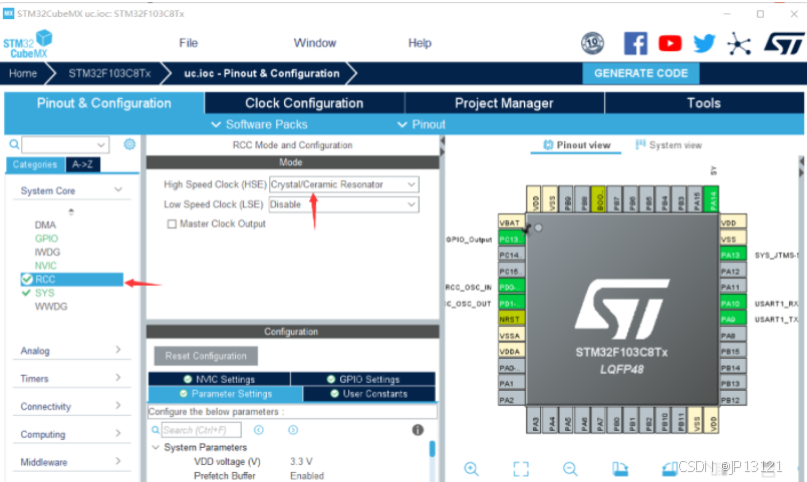Open the category search dropdown arrow

click(101, 145)
